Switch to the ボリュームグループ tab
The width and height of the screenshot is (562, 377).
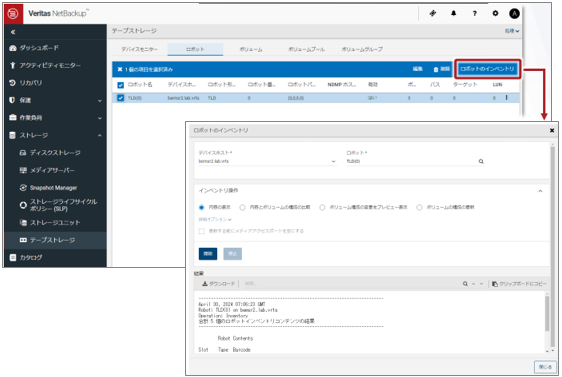pos(362,49)
